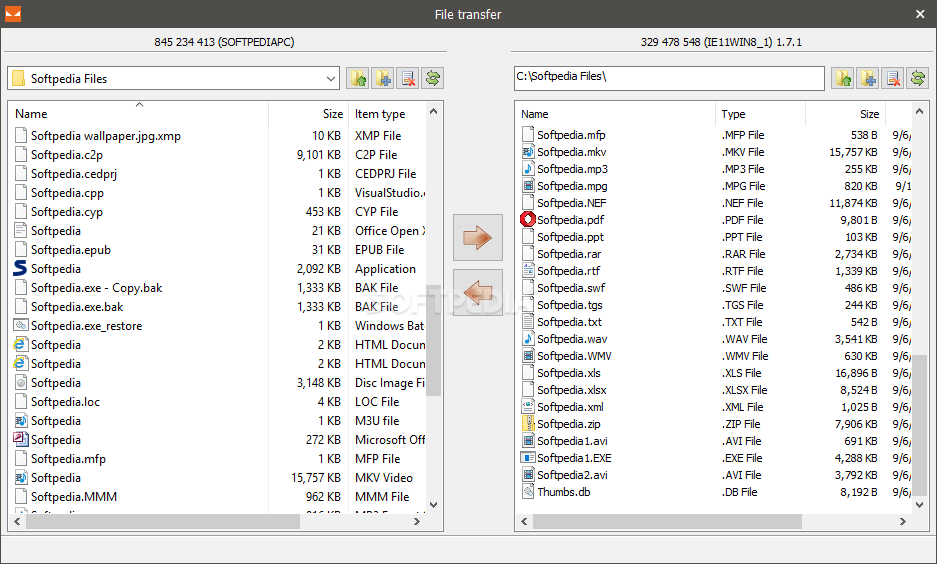Close the File transfer window
The width and height of the screenshot is (937, 564).
pyautogui.click(x=920, y=14)
